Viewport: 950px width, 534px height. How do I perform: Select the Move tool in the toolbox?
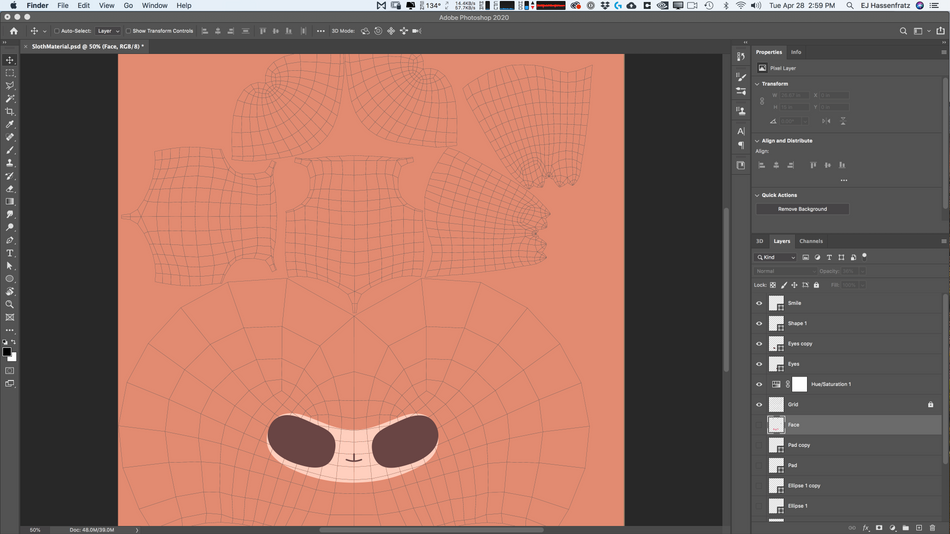[10, 60]
